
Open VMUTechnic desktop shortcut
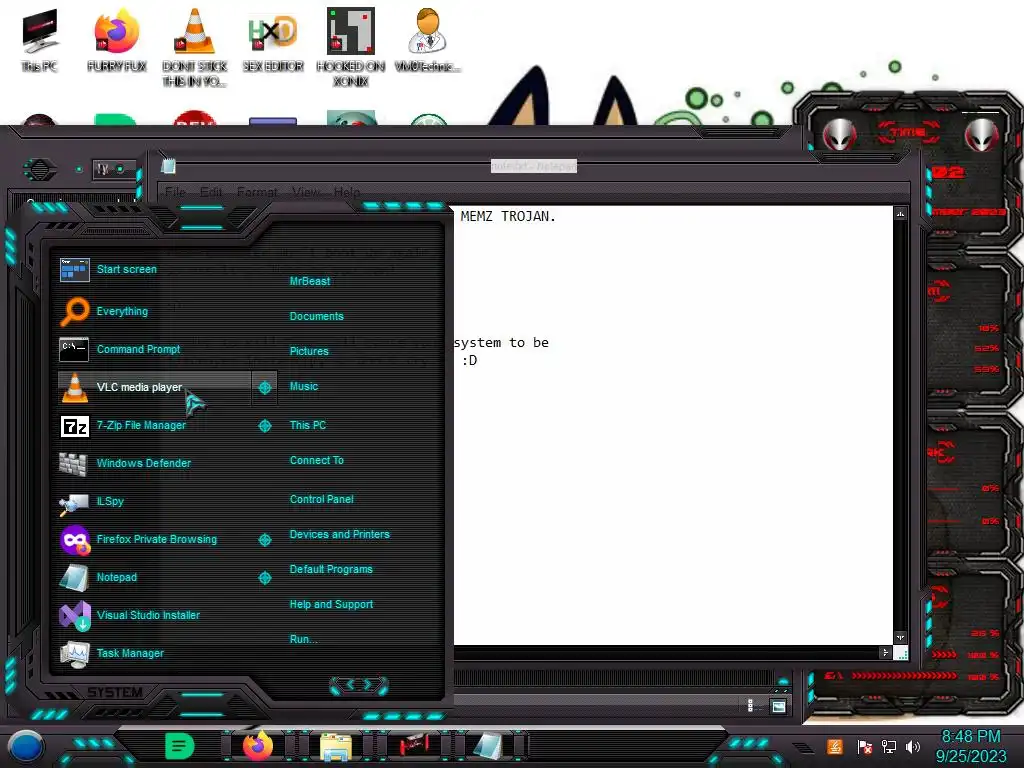(x=428, y=40)
